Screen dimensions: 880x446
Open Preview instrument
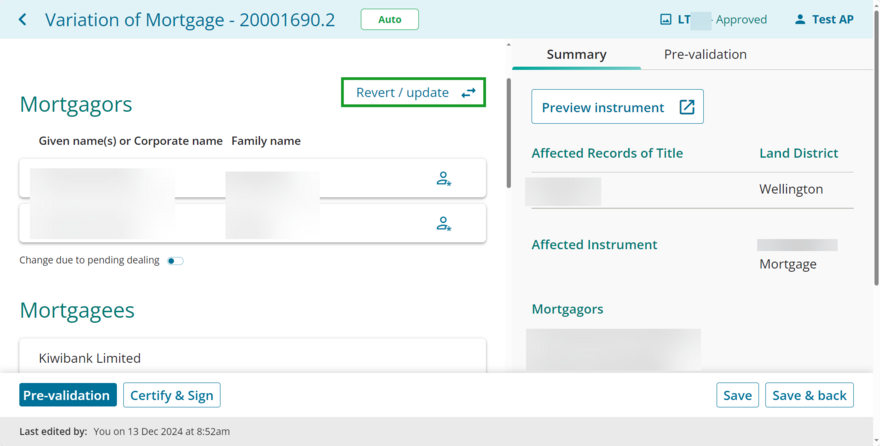617,107
